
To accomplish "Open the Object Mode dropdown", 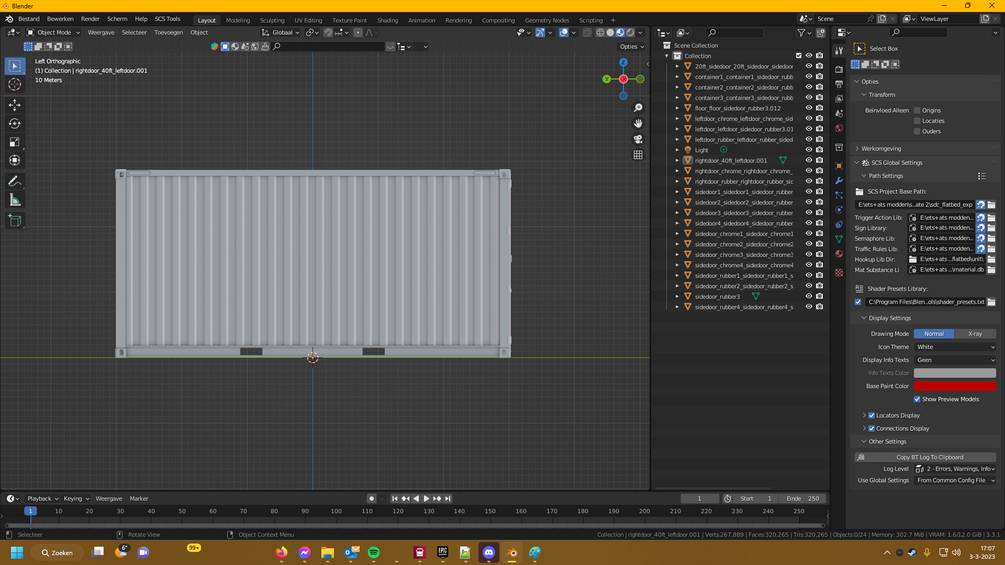I will (x=54, y=32).
